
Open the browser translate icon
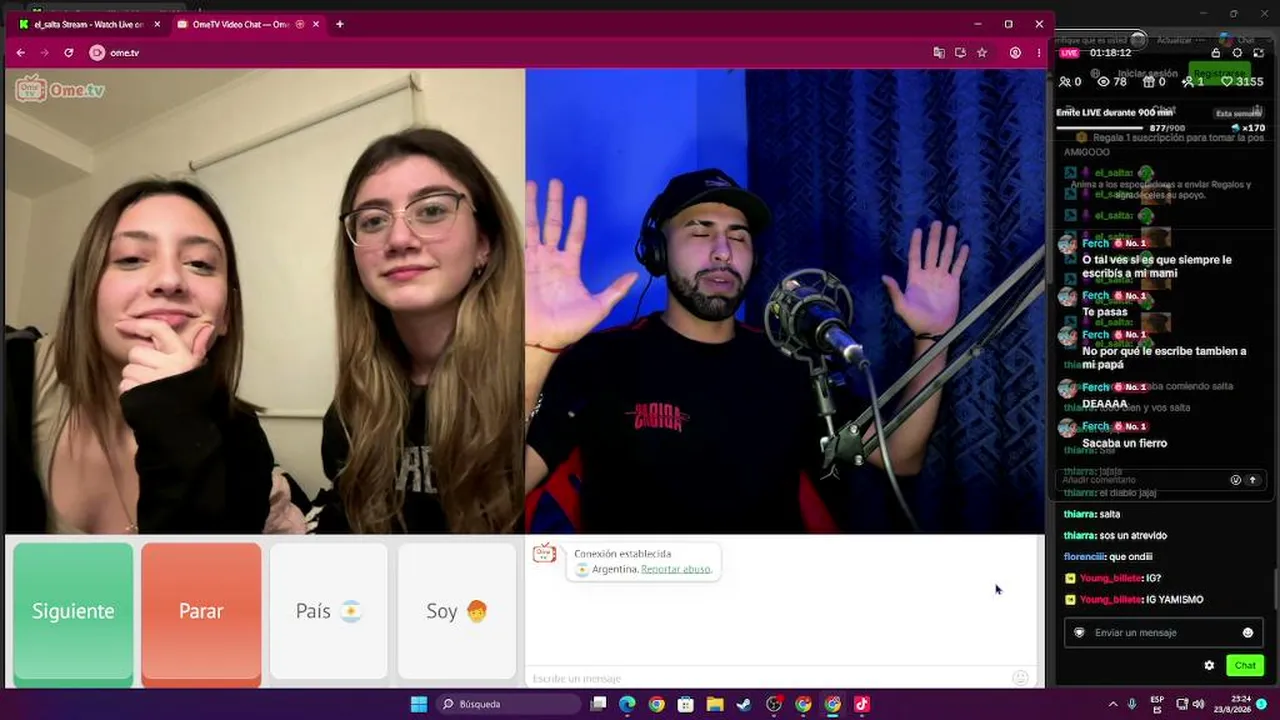pyautogui.click(x=939, y=53)
